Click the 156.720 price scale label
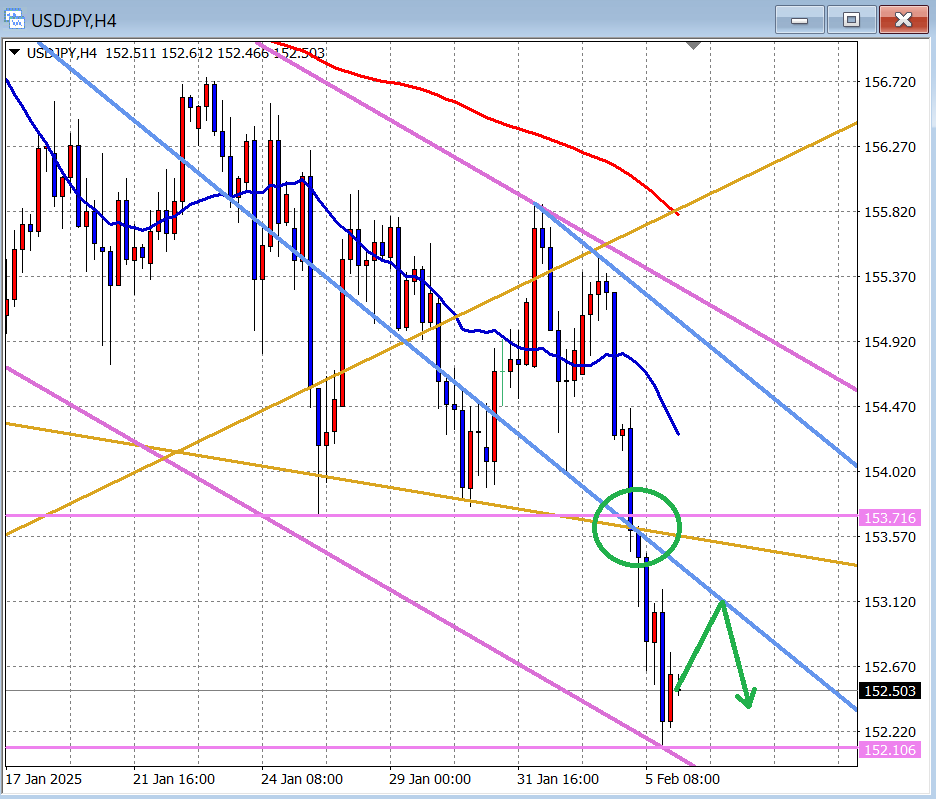 [x=889, y=82]
